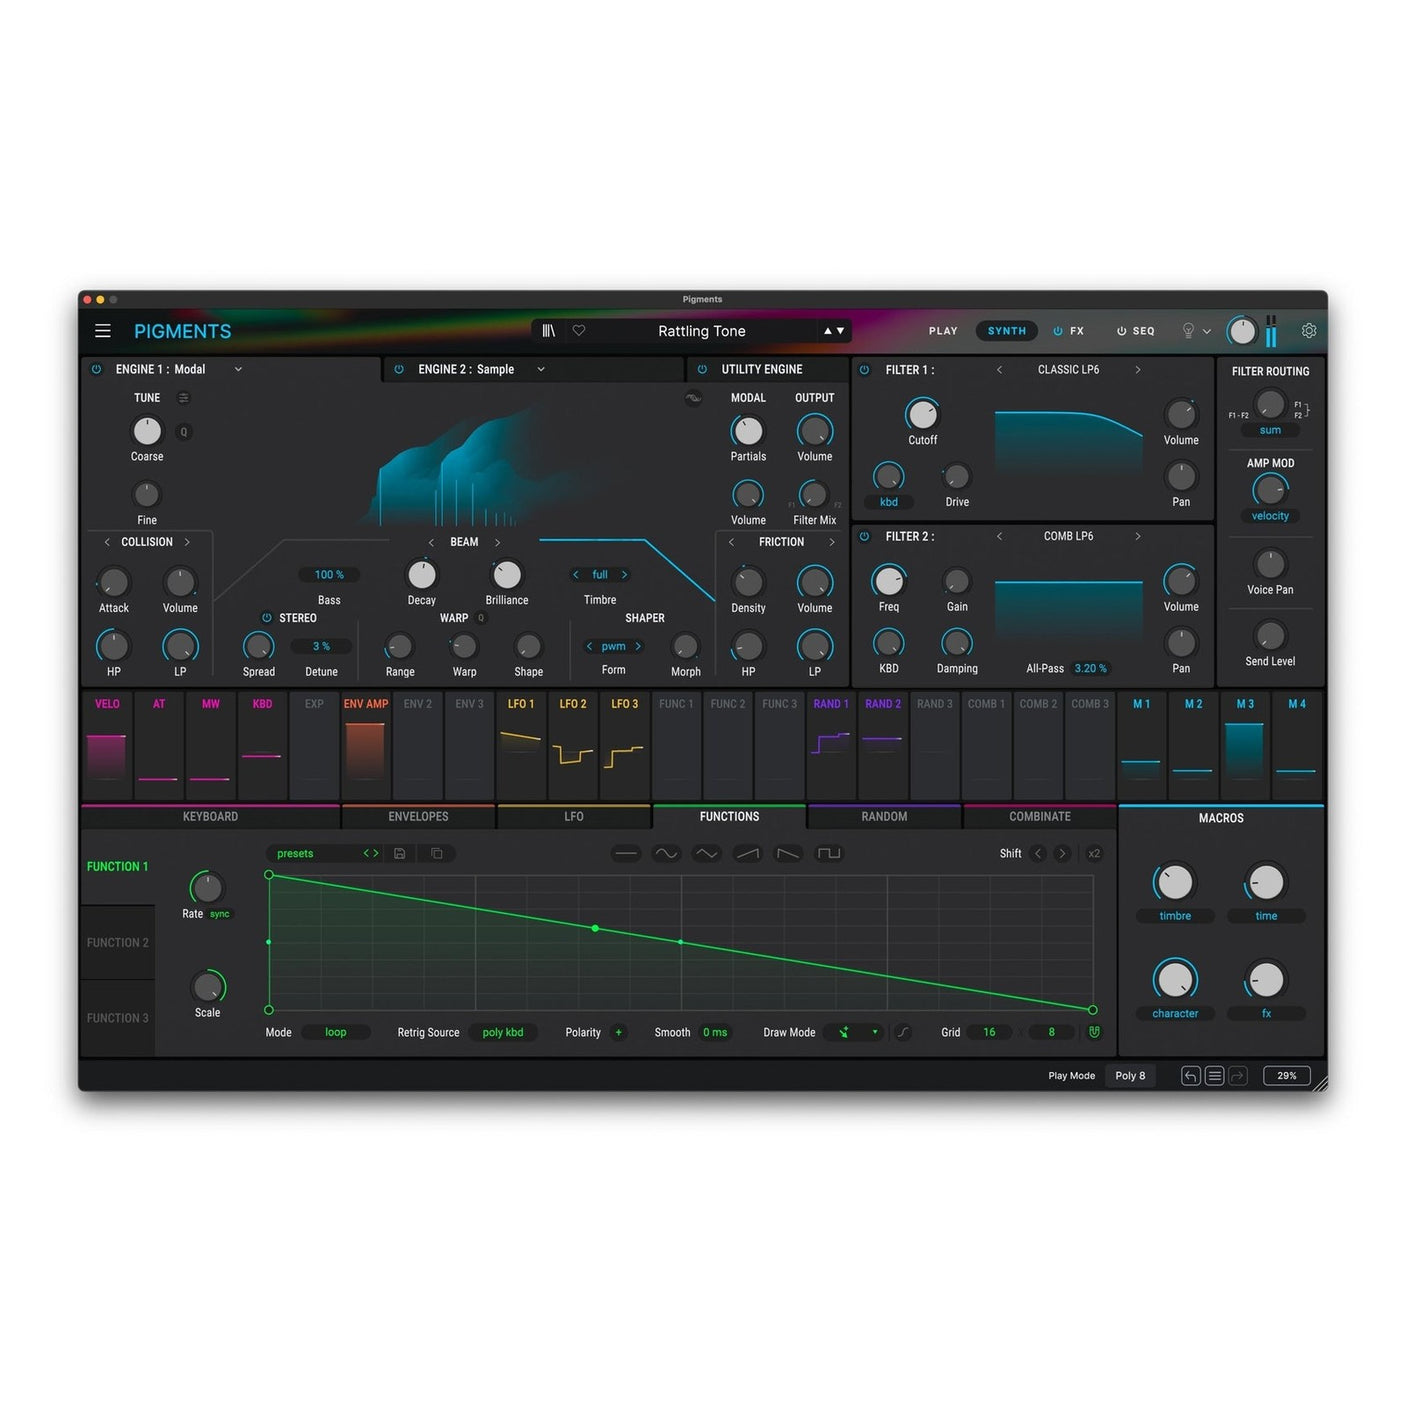Toggle kbd tracking under Filter 1 Cutoff
1406x1406 pixels.
point(888,502)
